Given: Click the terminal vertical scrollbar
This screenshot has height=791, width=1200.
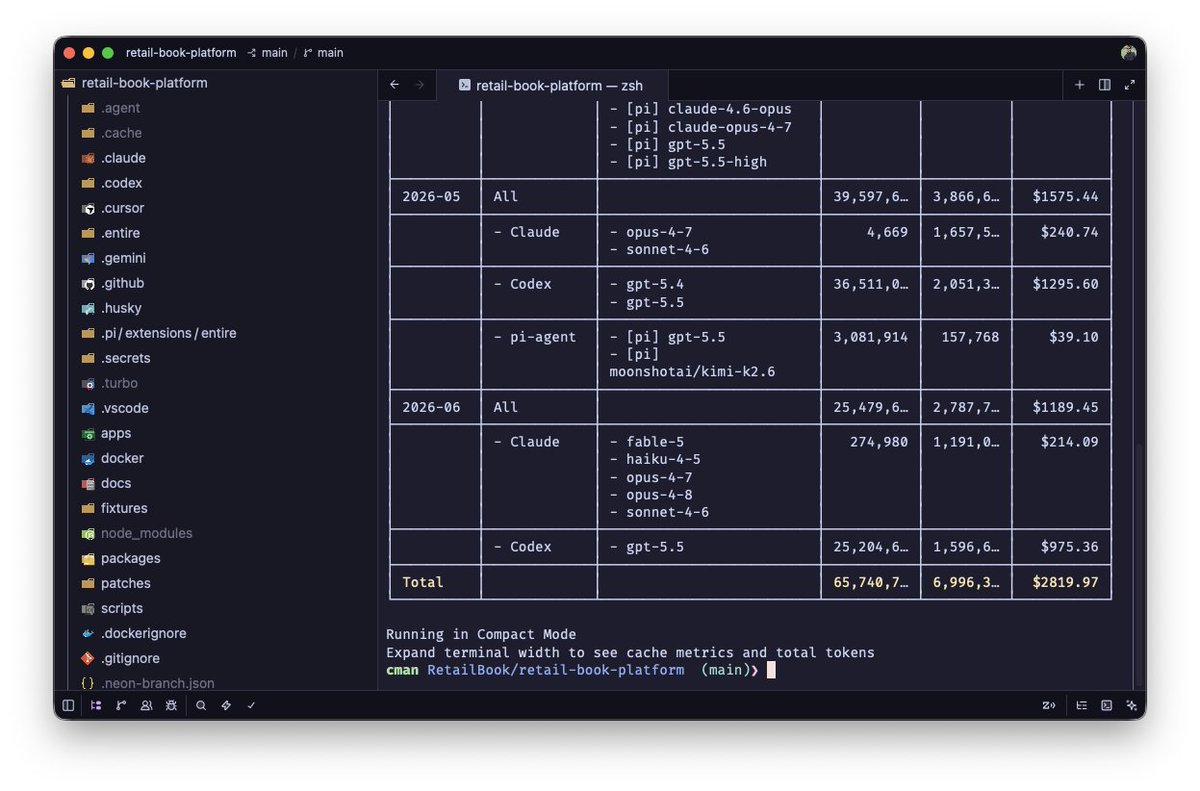Looking at the screenshot, I should pos(1141,565).
